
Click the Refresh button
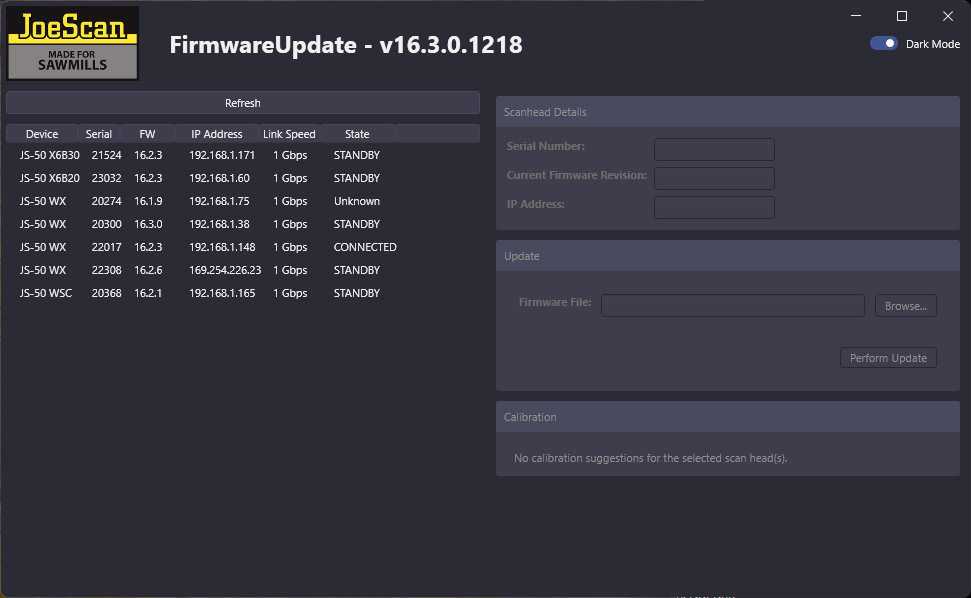(x=243, y=103)
